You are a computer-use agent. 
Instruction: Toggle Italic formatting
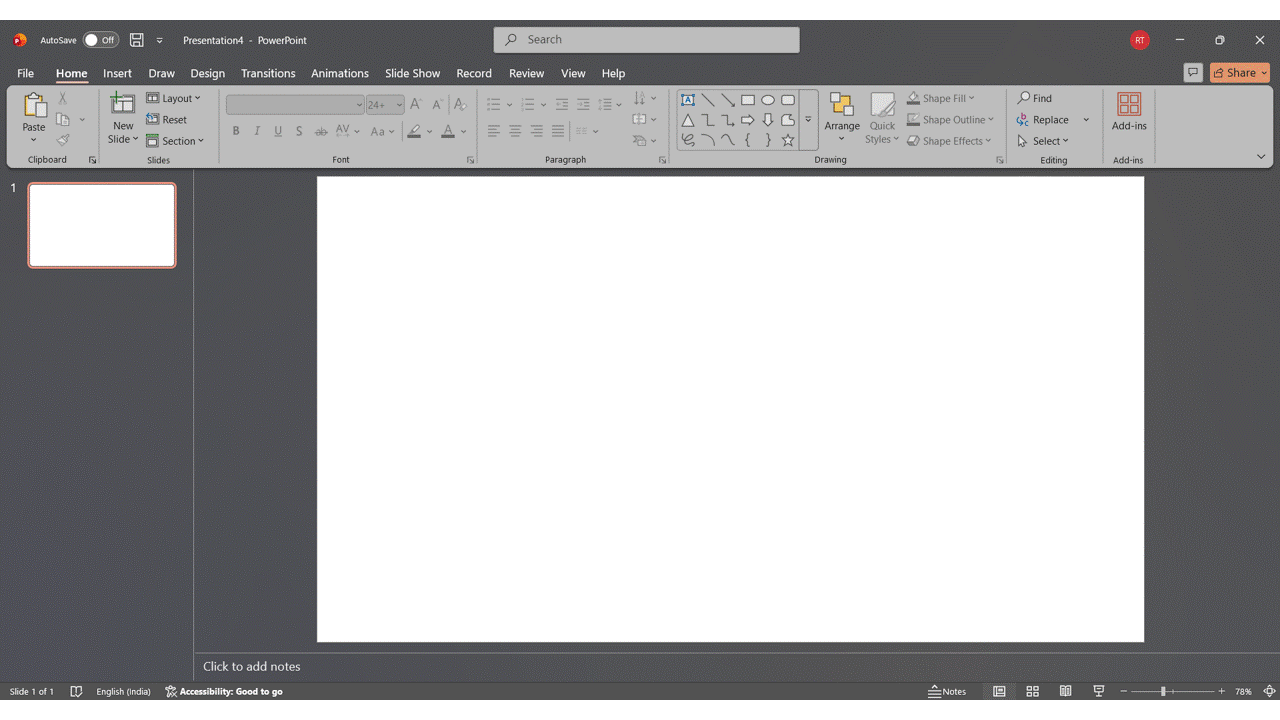click(257, 130)
